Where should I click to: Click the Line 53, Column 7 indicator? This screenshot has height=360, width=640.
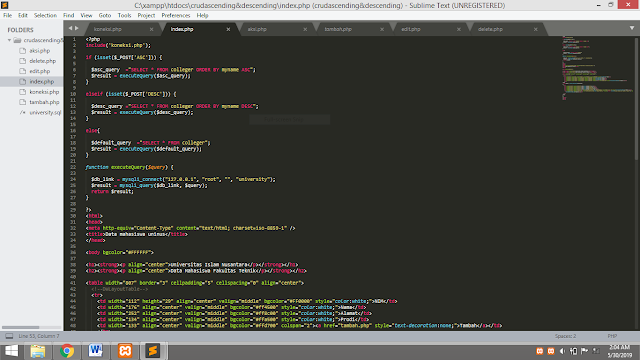coord(39,336)
